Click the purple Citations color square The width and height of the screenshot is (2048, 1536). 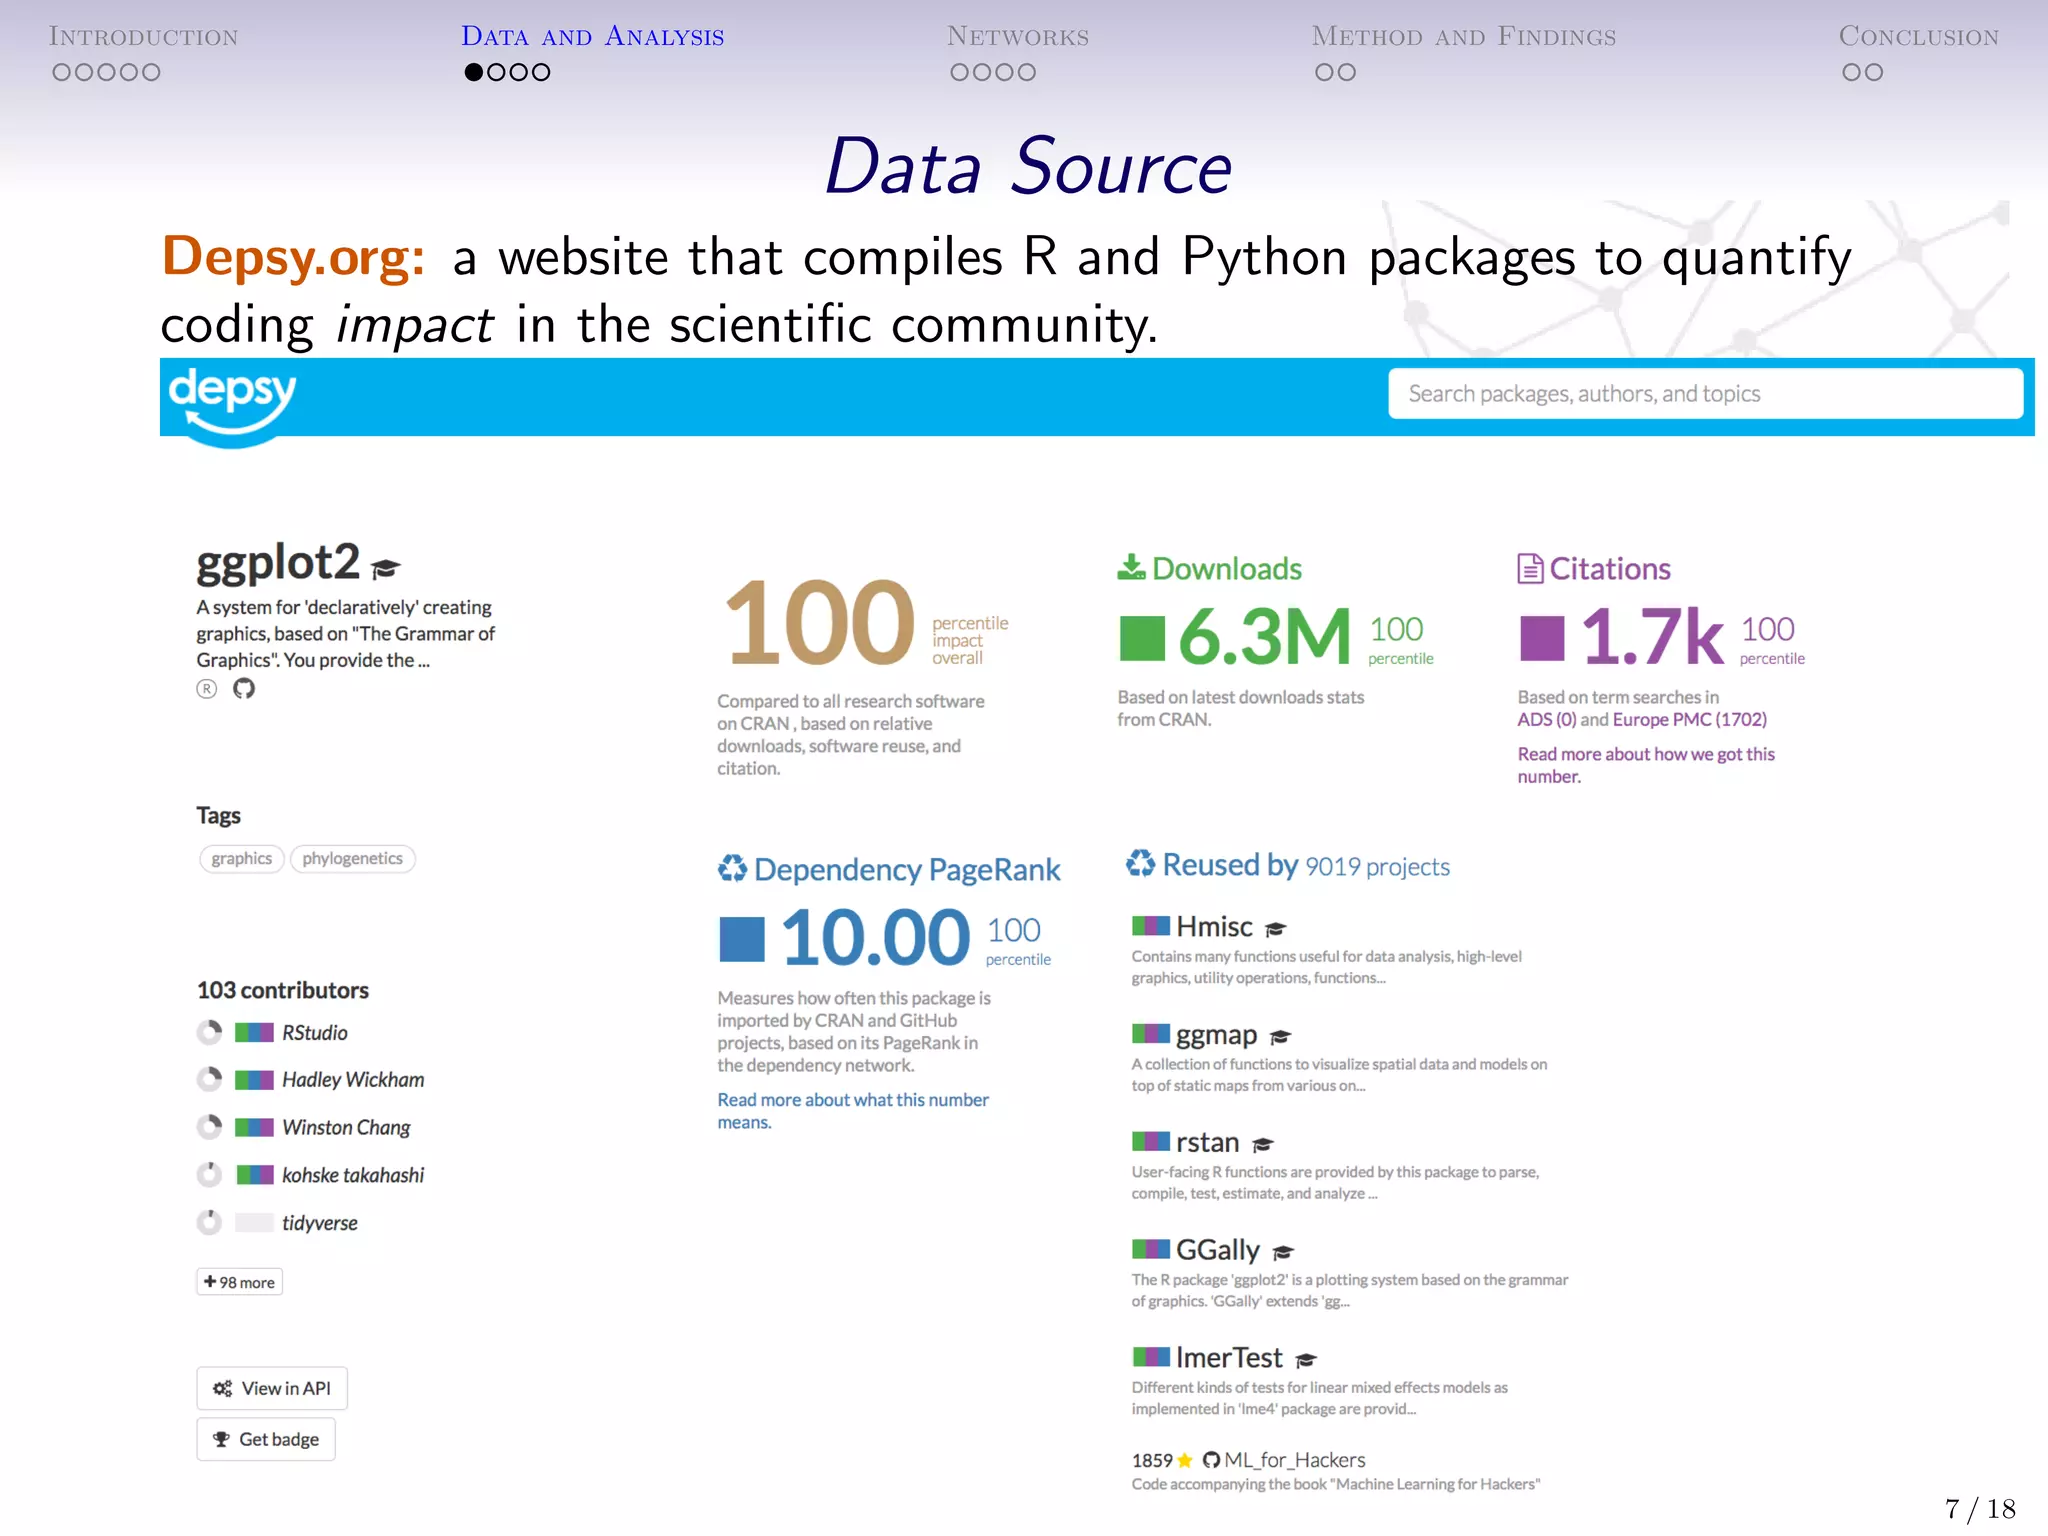pos(1541,639)
